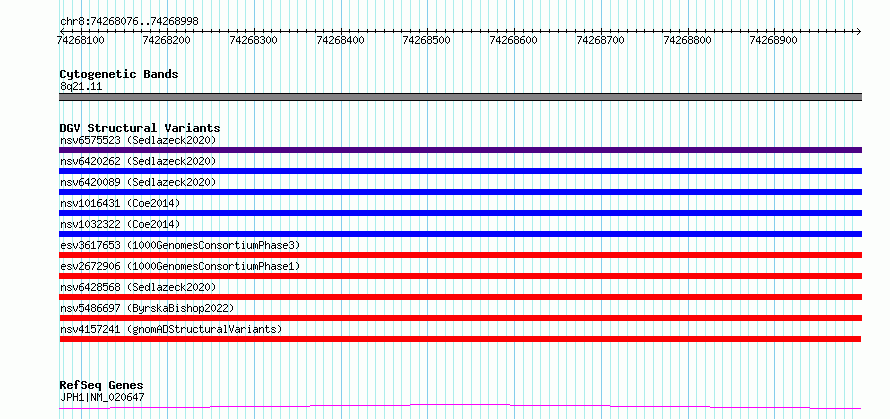Click the red nsv5486697 variant bar

point(460,318)
